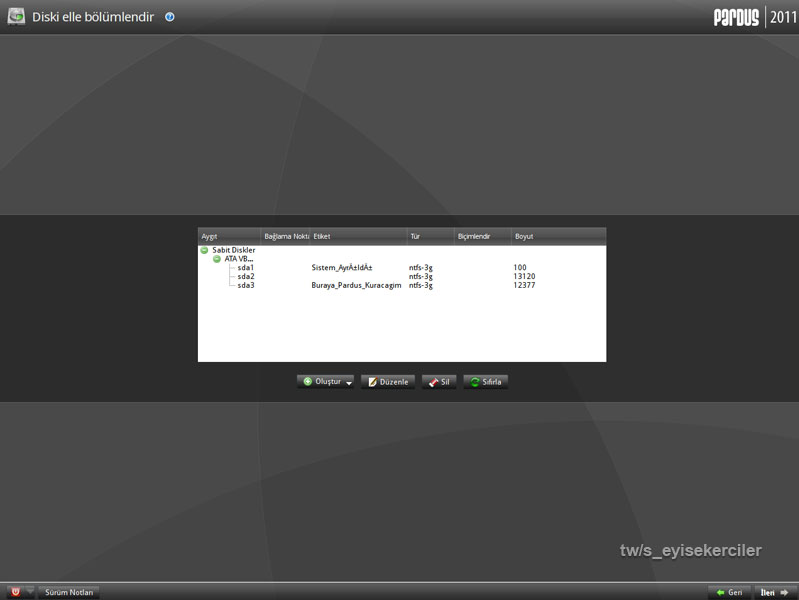Click the Tür column header

(x=431, y=237)
